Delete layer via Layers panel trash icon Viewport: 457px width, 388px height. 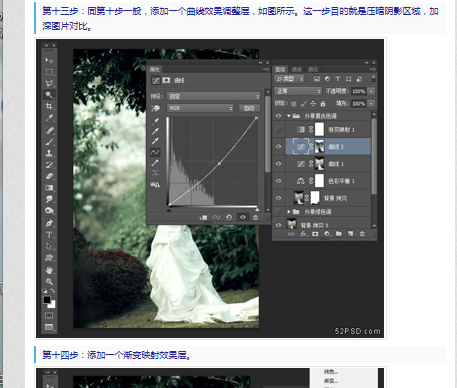(x=362, y=234)
